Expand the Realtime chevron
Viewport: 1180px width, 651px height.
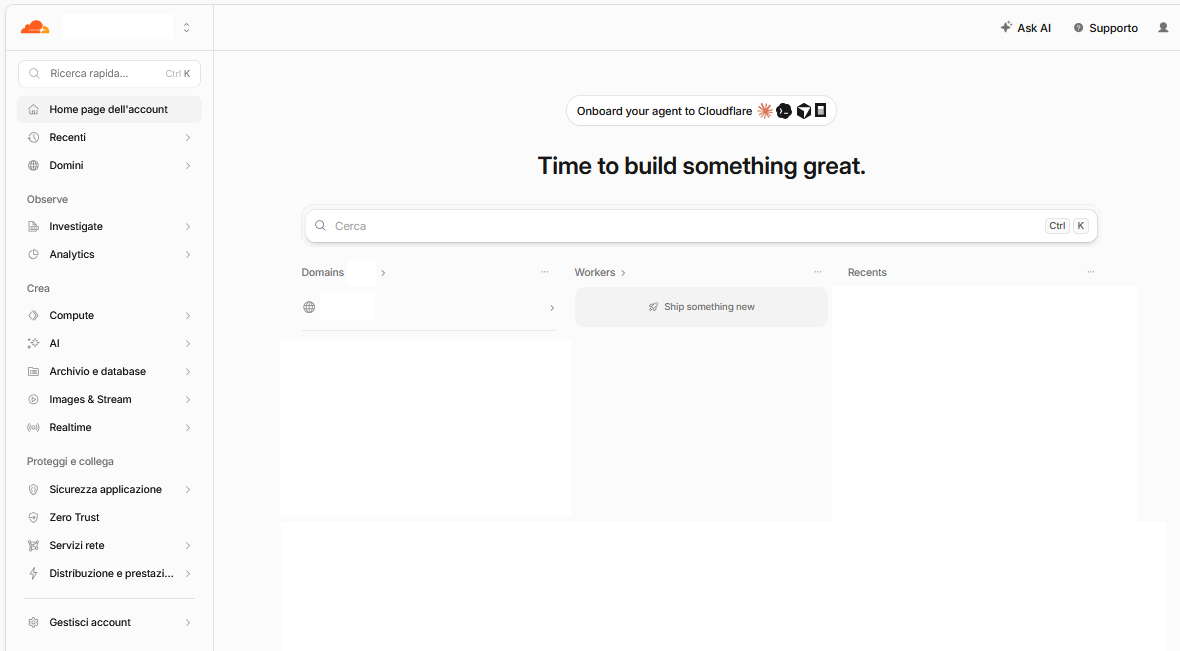188,427
